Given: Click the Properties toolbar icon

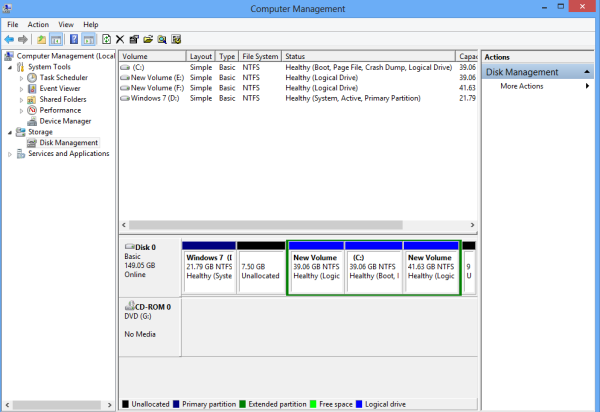Looking at the screenshot, I should point(134,40).
